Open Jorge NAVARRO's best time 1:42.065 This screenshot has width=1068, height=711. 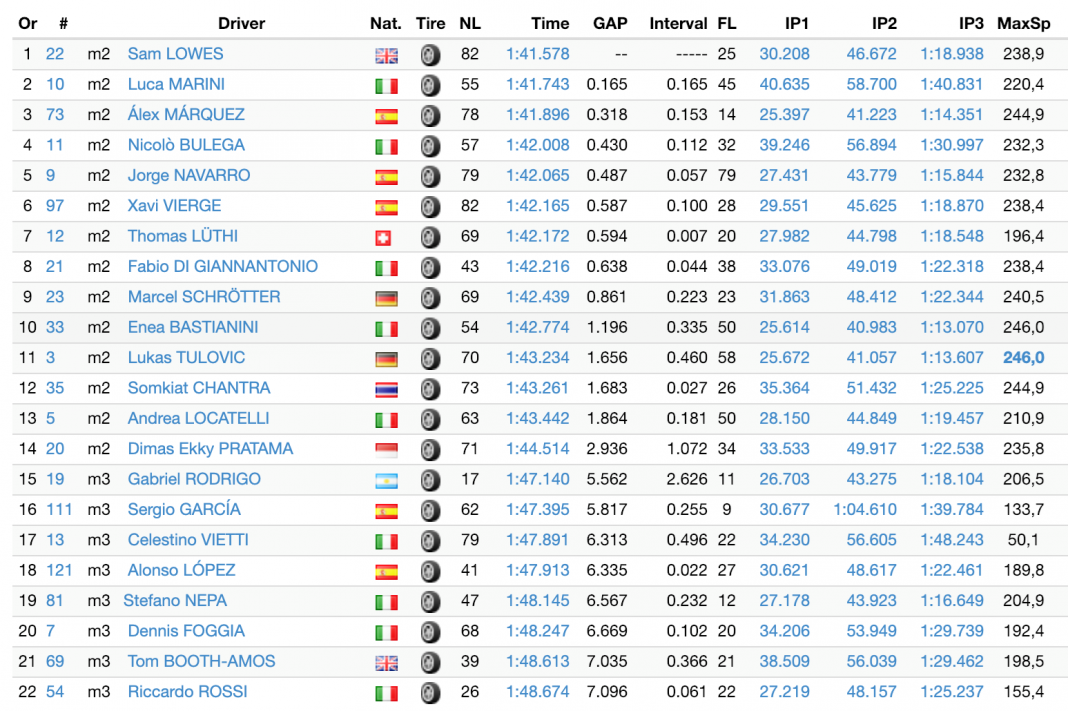537,175
